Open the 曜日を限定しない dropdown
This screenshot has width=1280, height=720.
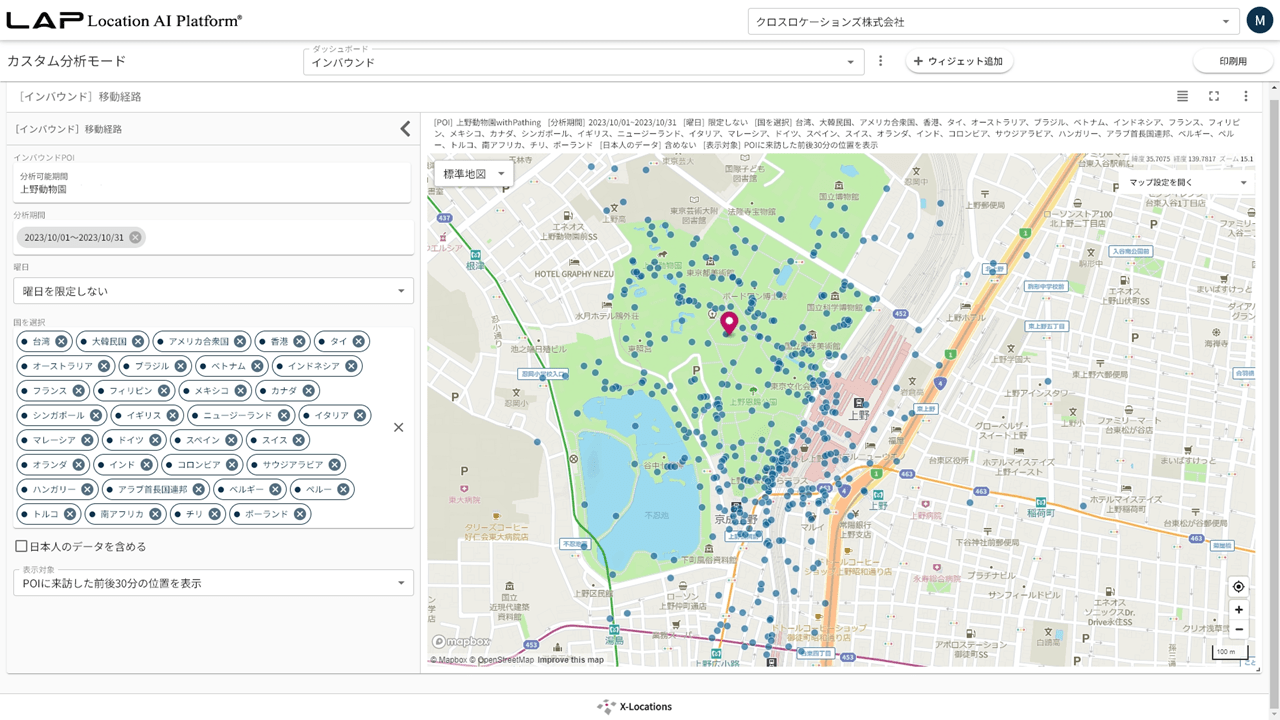[x=213, y=291]
